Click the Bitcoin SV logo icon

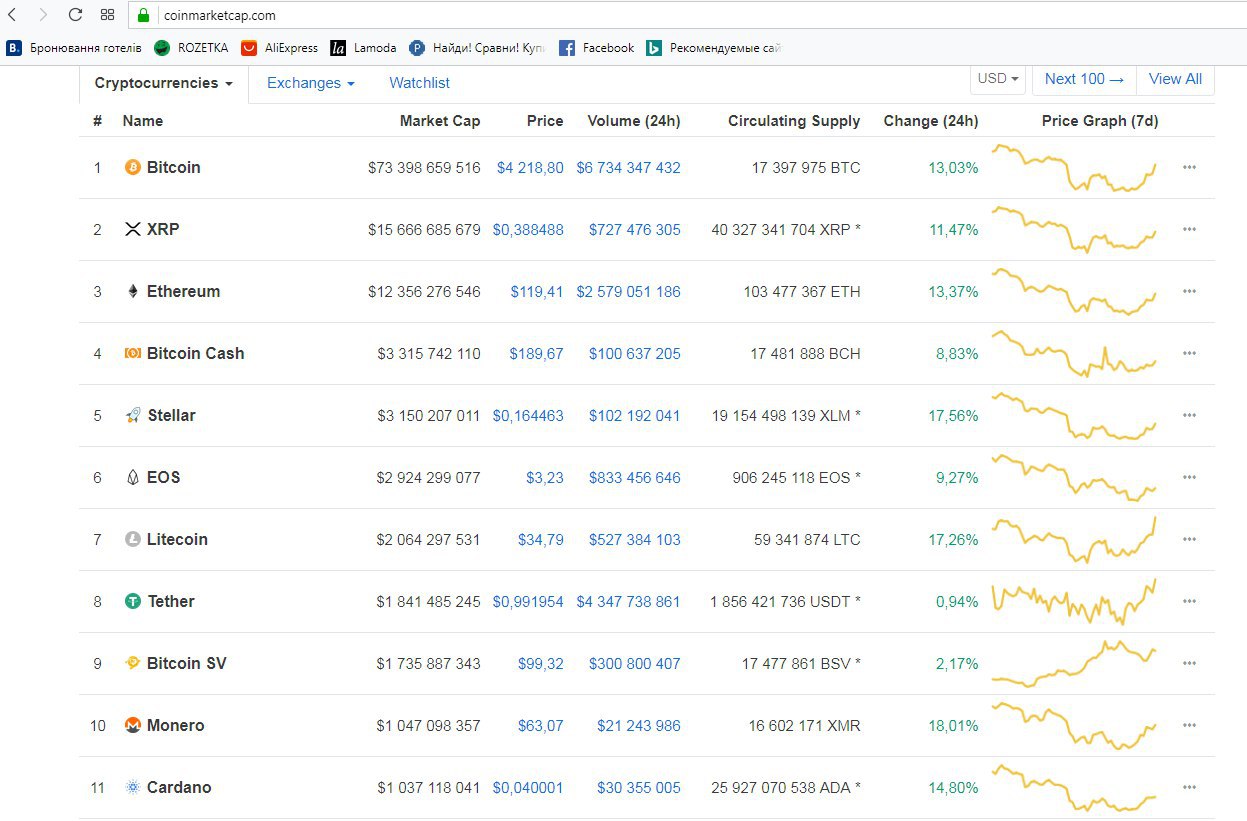click(132, 663)
